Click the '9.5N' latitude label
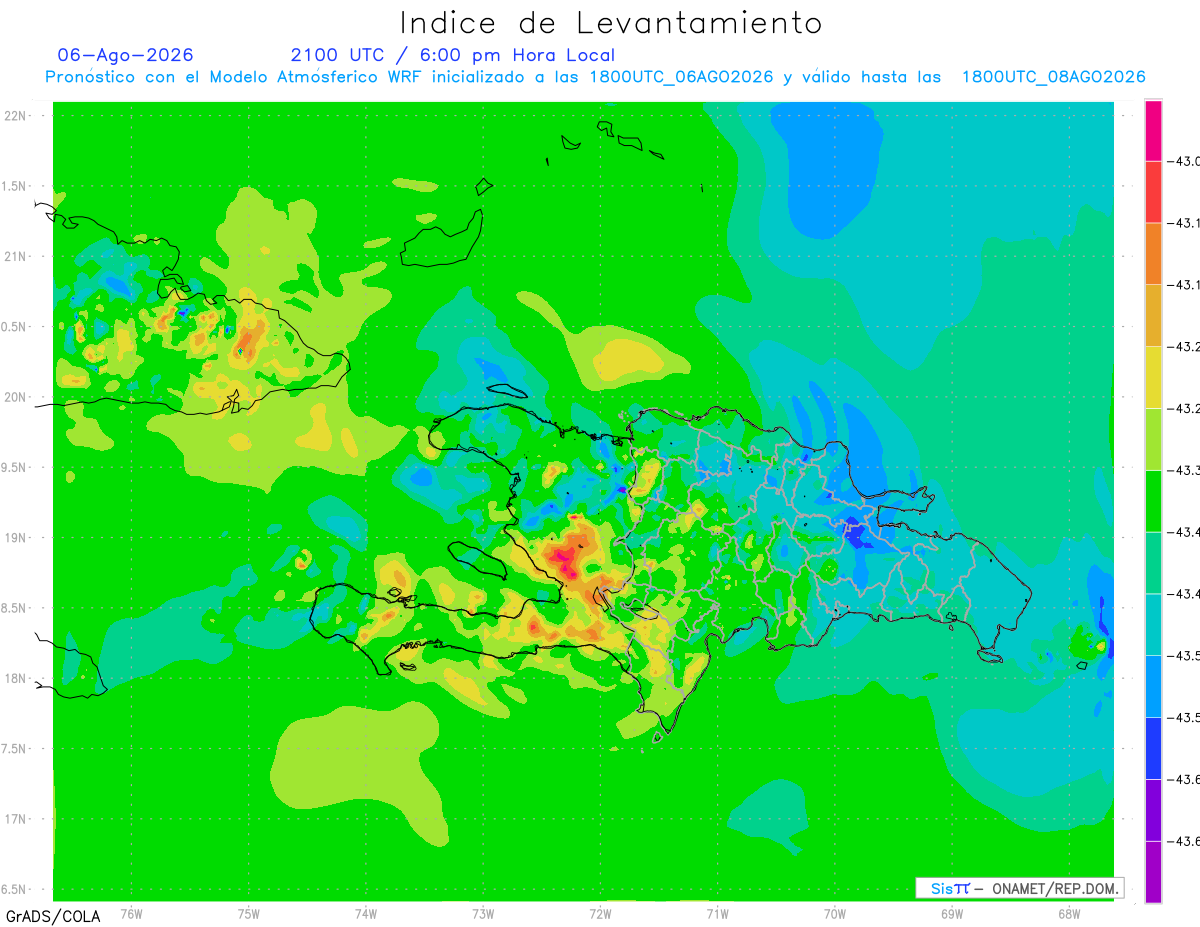Image resolution: width=1200 pixels, height=927 pixels. click(14, 467)
